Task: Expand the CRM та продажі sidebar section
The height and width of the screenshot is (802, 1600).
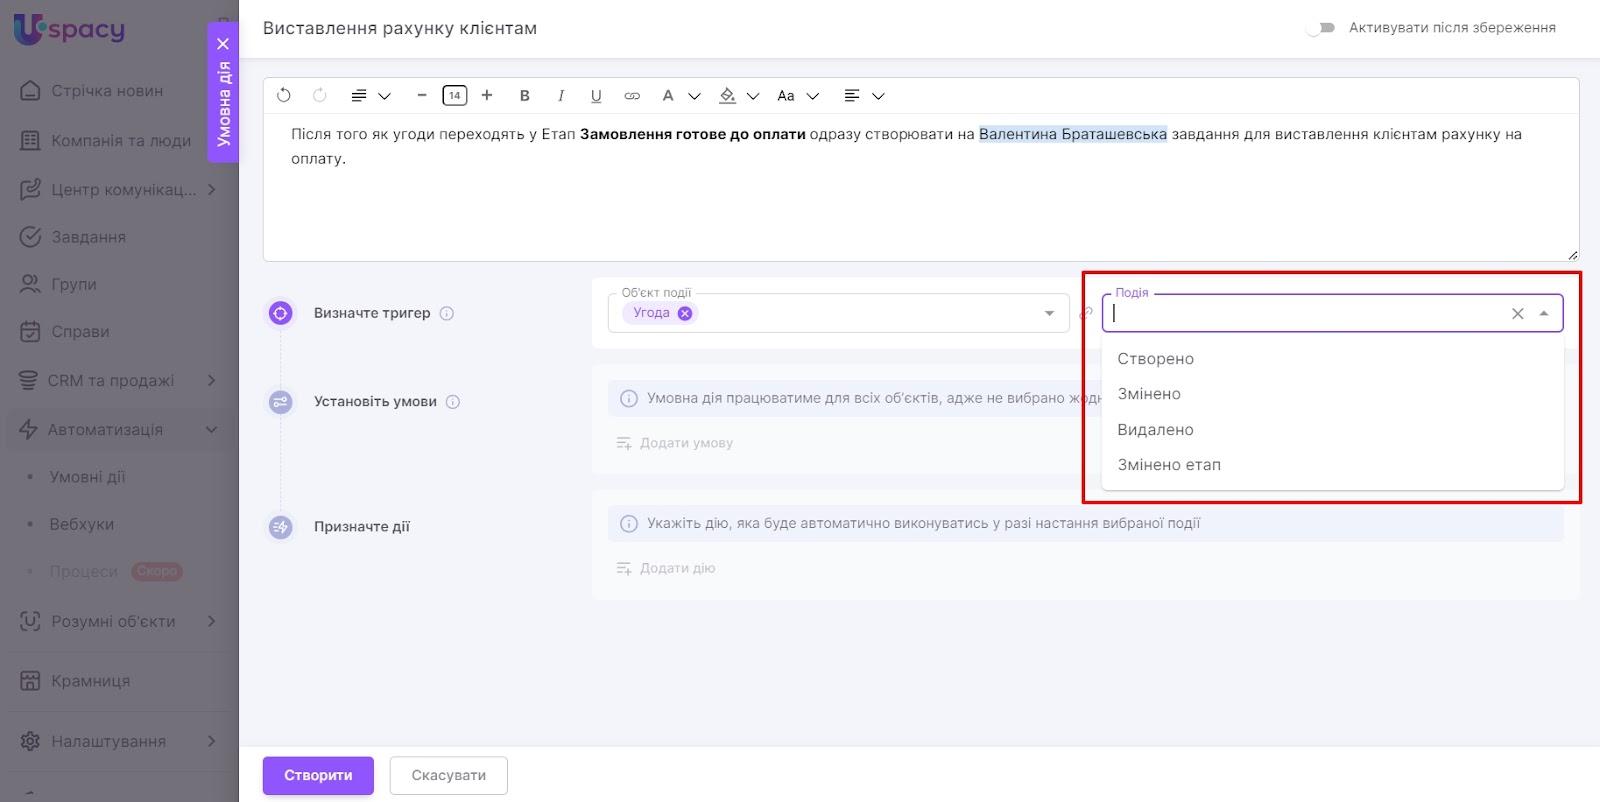Action: (211, 380)
